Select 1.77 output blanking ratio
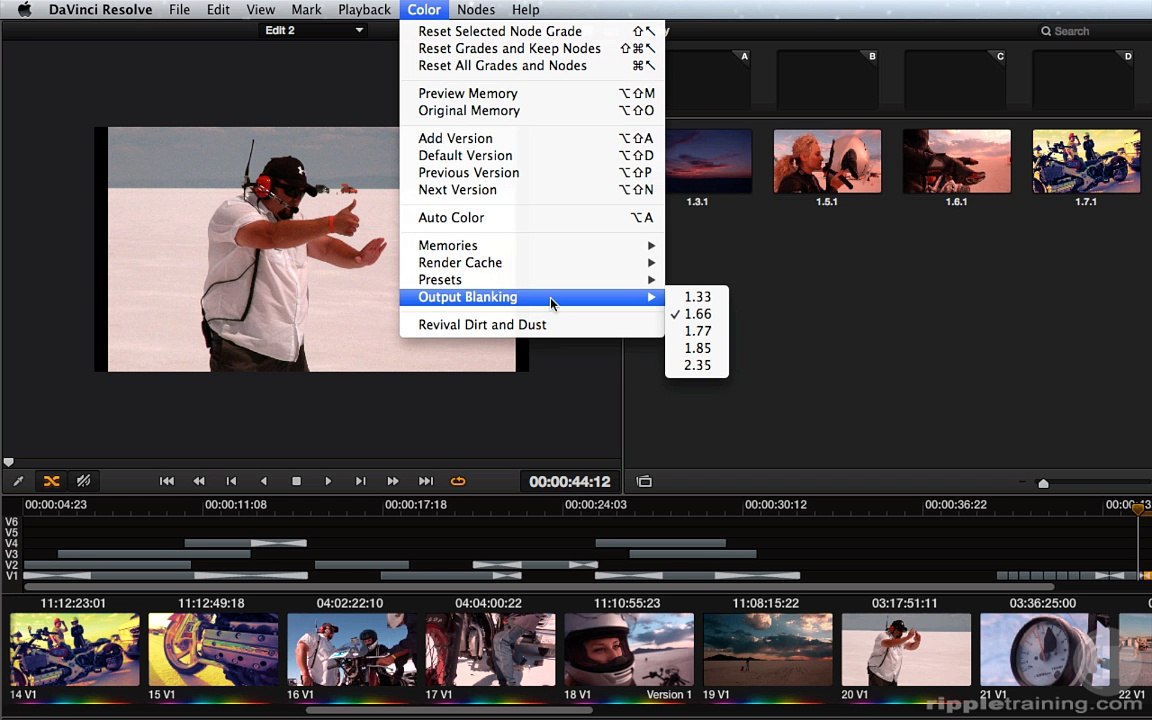 coord(696,331)
